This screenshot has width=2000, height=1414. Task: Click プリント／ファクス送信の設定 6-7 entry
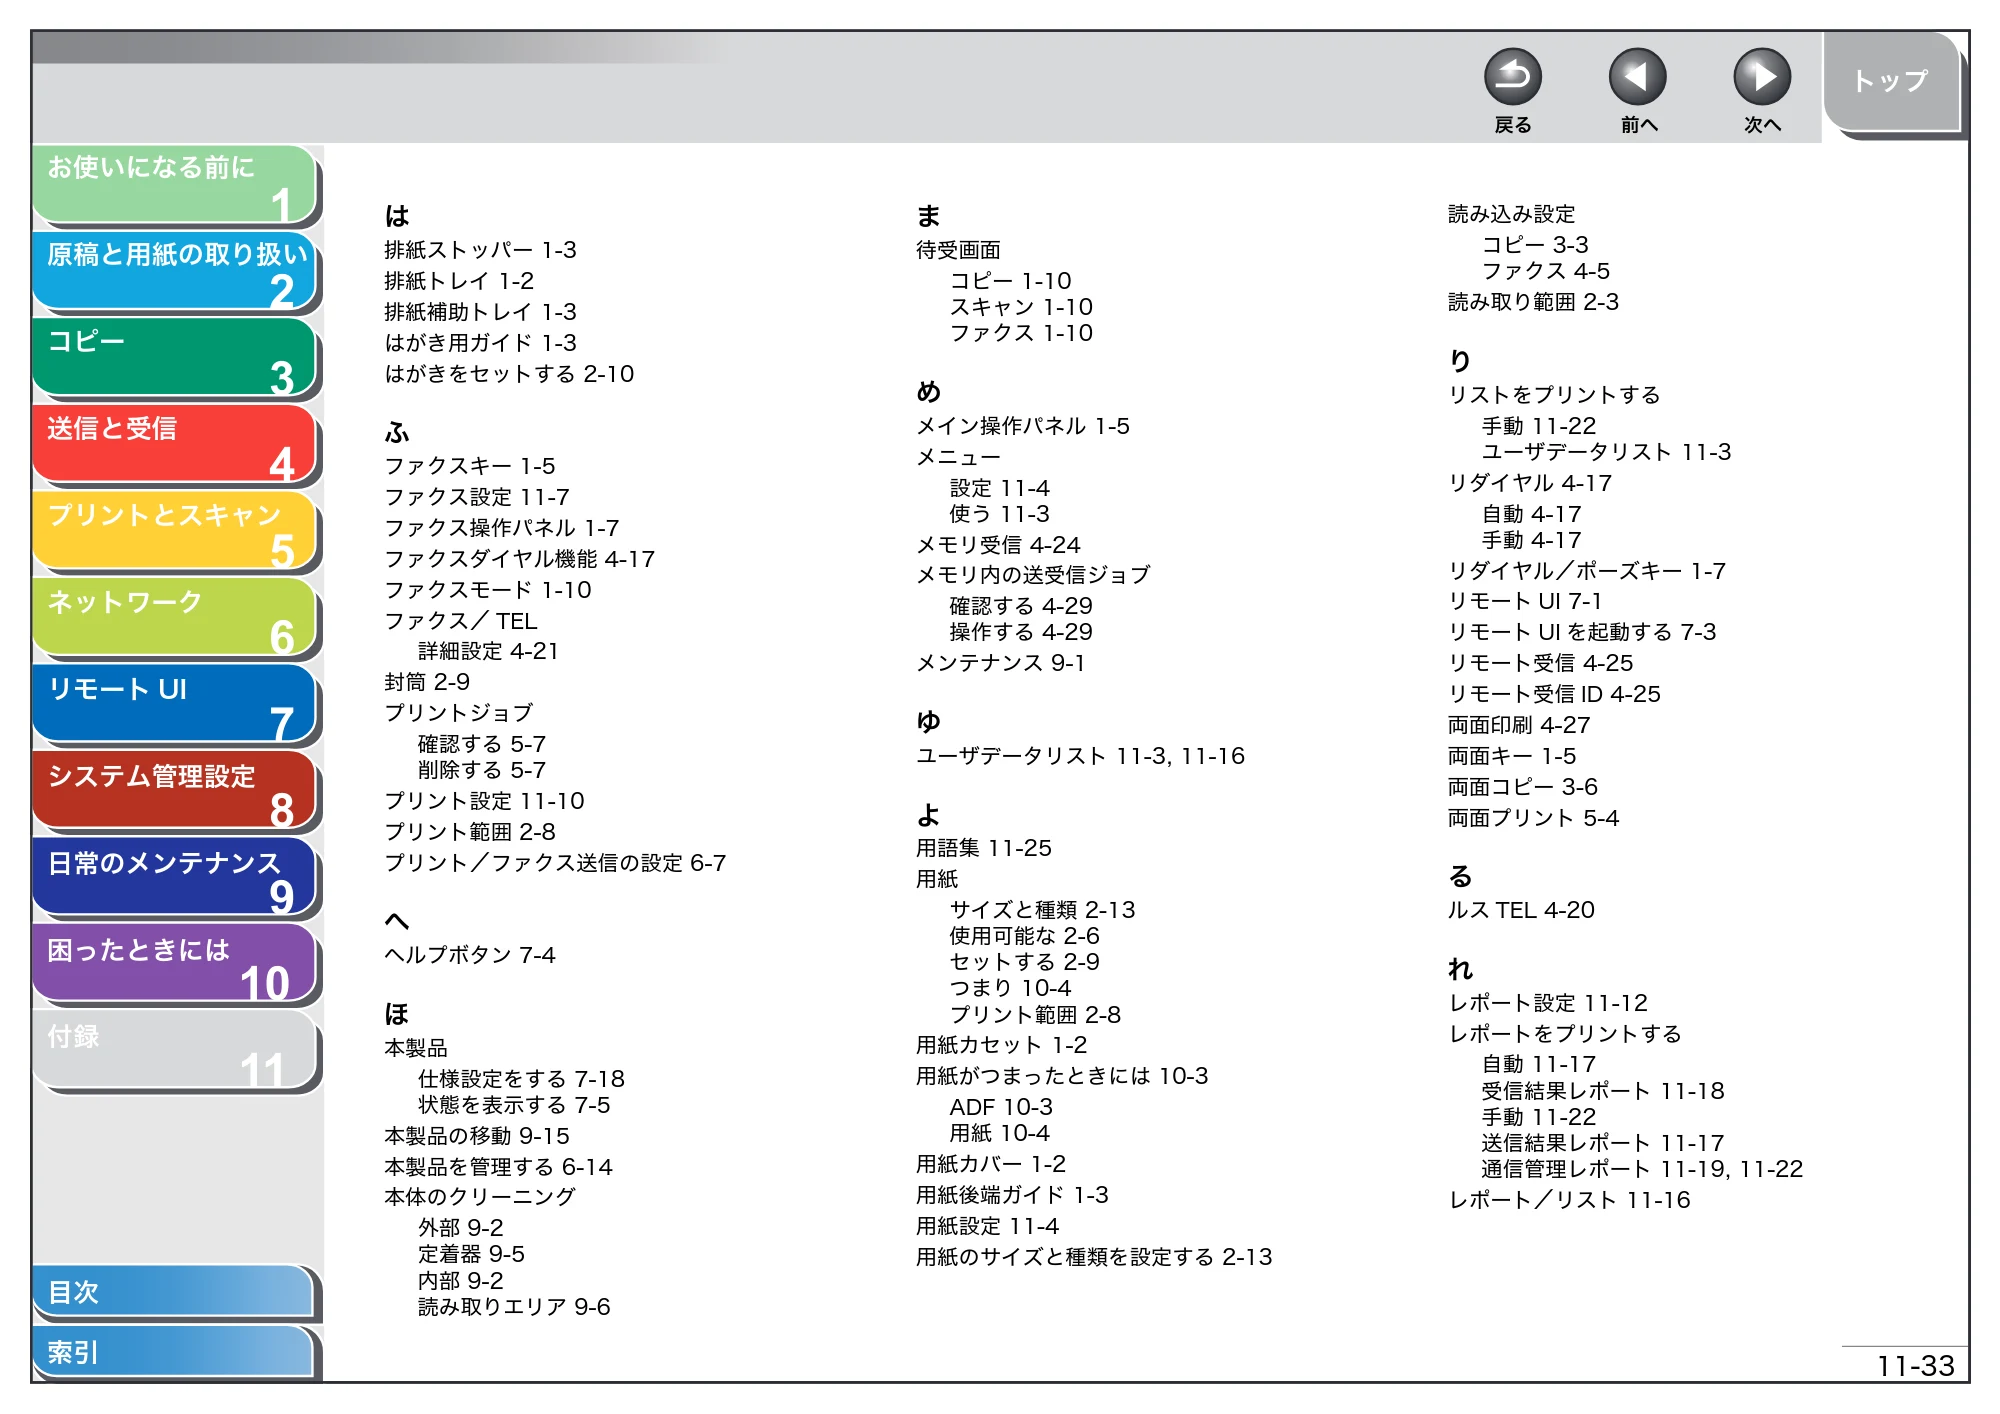click(x=555, y=863)
